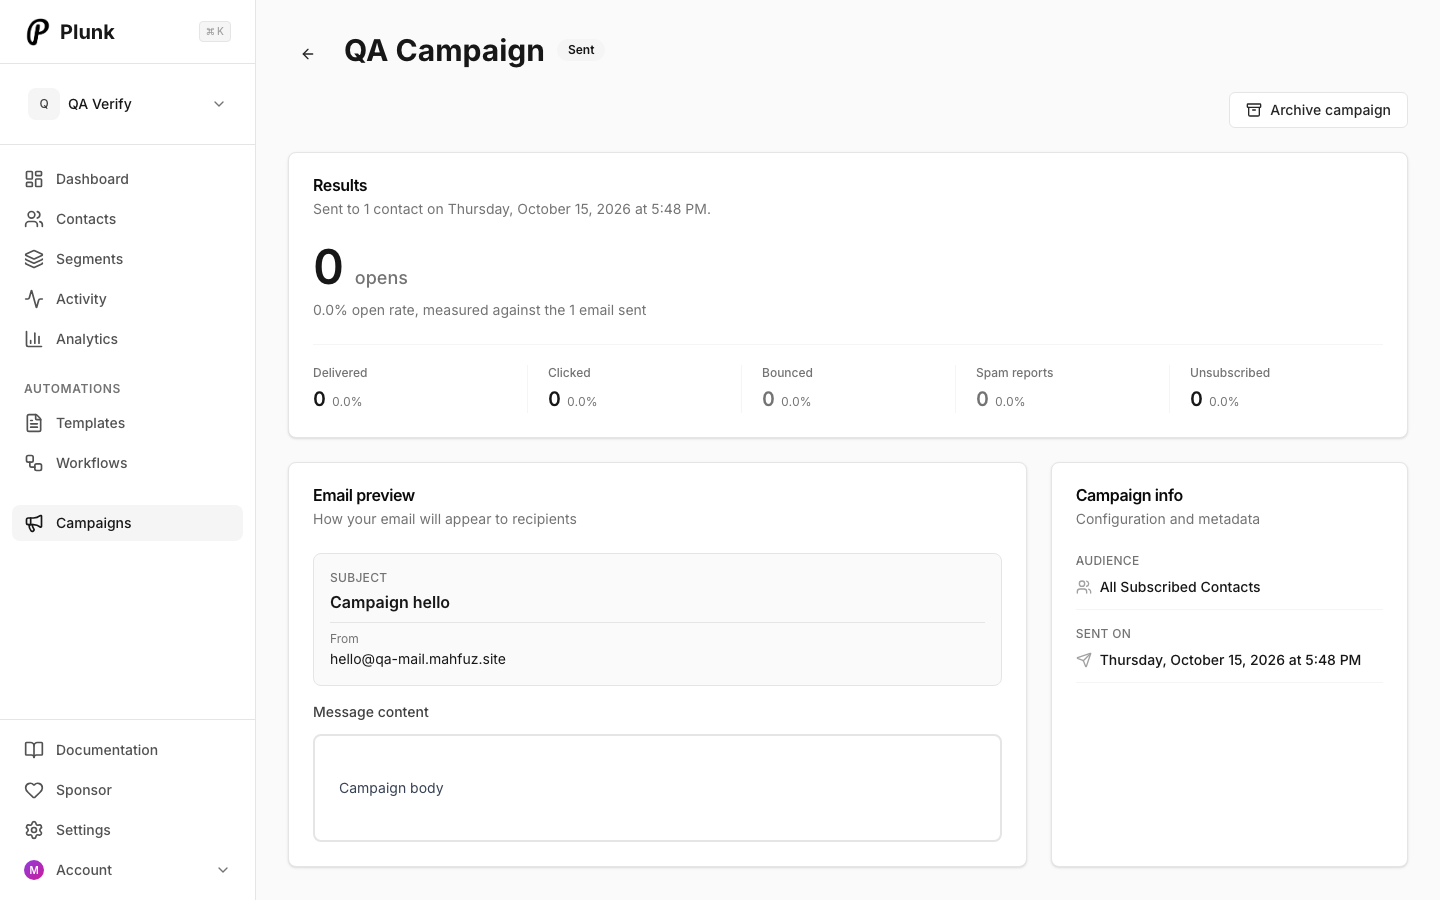This screenshot has width=1440, height=900.
Task: Visit the Sponsor link
Action: (x=127, y=790)
